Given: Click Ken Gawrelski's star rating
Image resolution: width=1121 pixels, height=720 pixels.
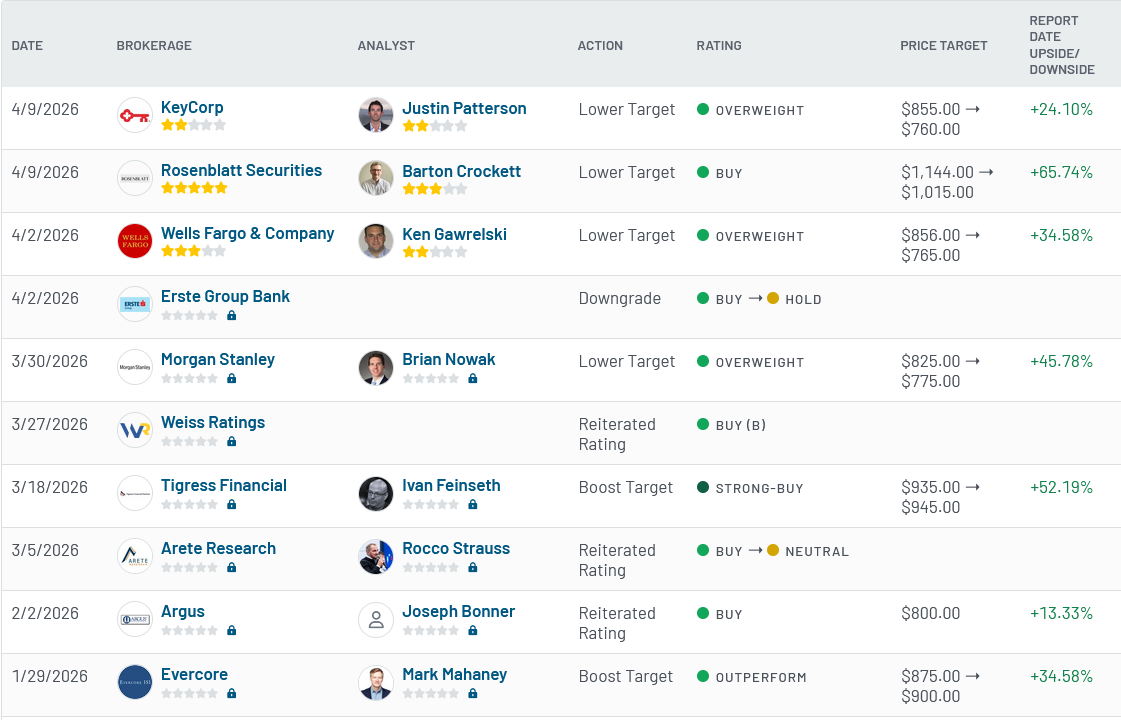Looking at the screenshot, I should (435, 252).
